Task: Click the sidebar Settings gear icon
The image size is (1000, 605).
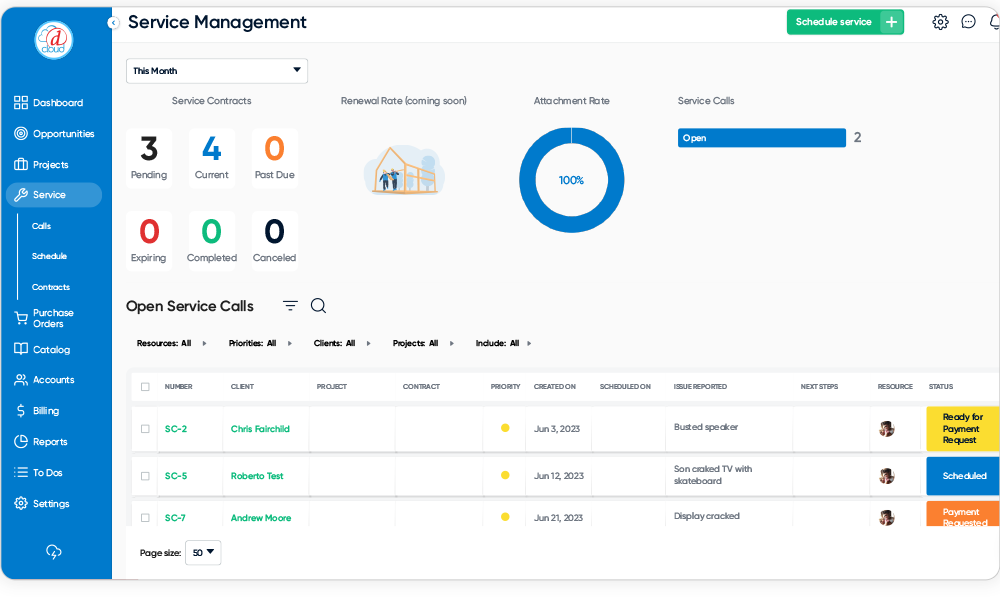Action: point(21,504)
